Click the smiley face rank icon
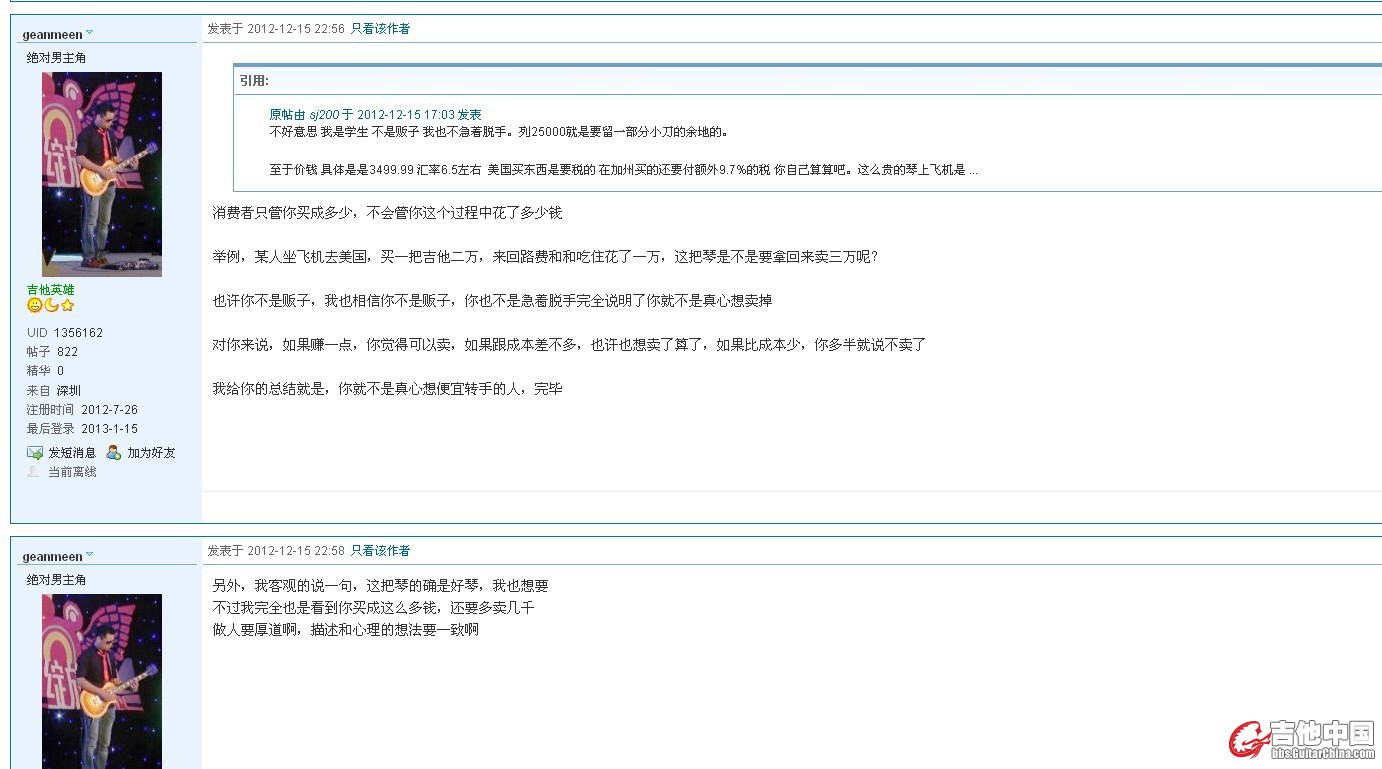Image resolution: width=1382 pixels, height=769 pixels. pyautogui.click(x=34, y=306)
